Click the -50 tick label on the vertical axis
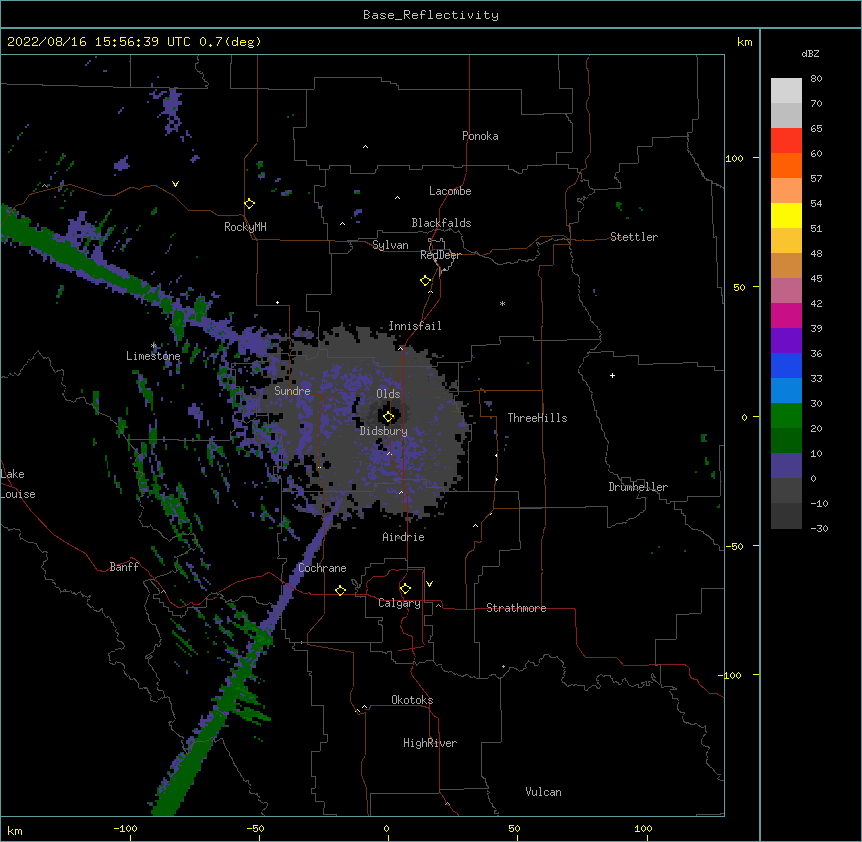Viewport: 862px width, 842px height. pyautogui.click(x=734, y=546)
